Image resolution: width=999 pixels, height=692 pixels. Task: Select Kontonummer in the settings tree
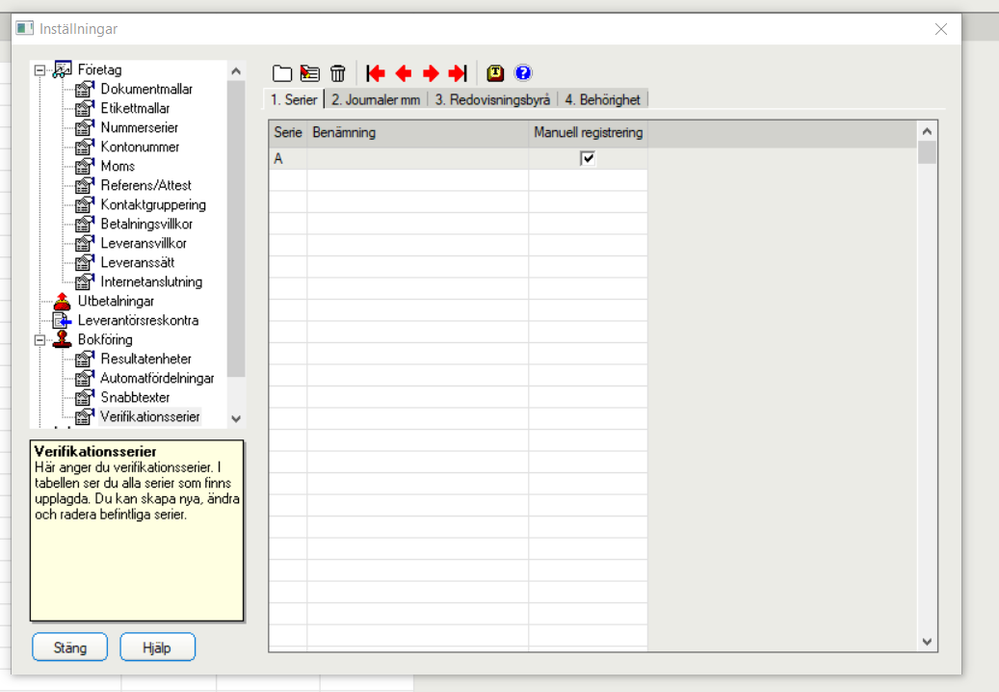coord(140,147)
